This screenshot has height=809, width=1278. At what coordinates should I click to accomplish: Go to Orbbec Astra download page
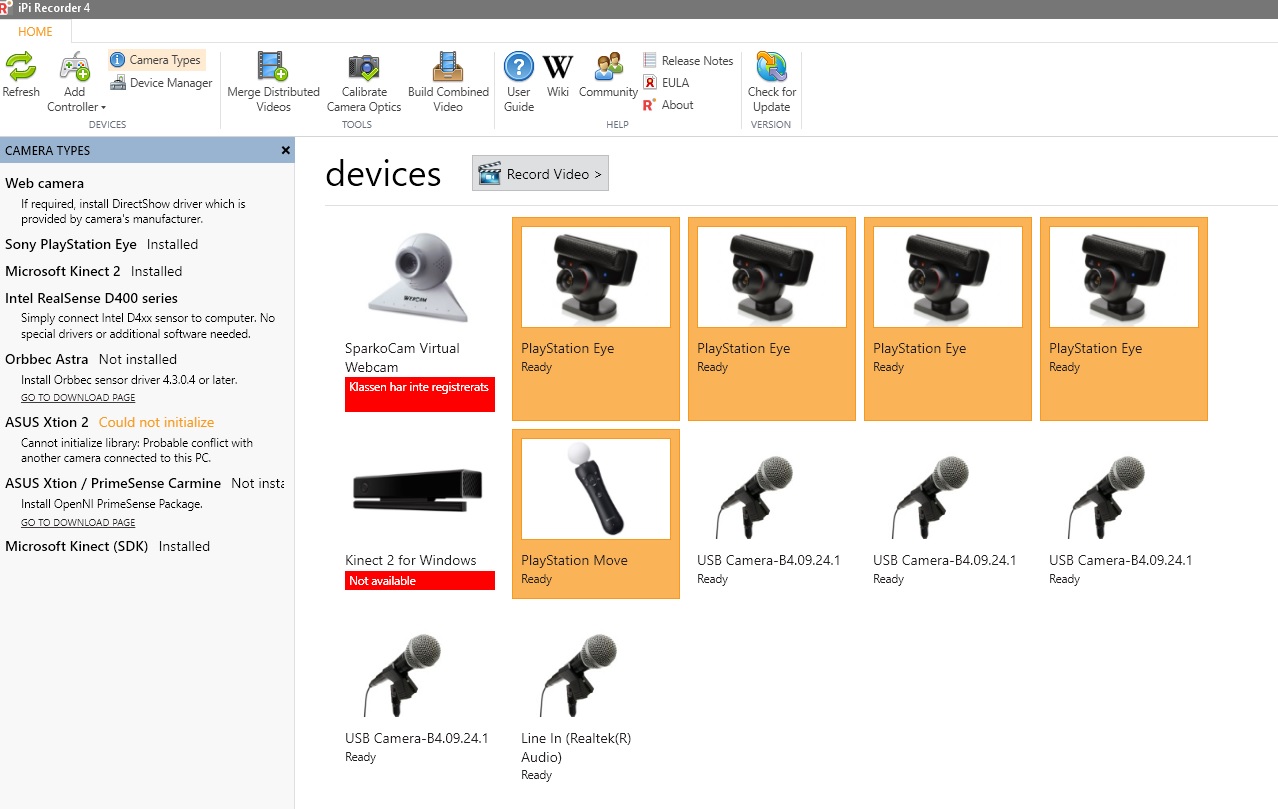[x=78, y=398]
